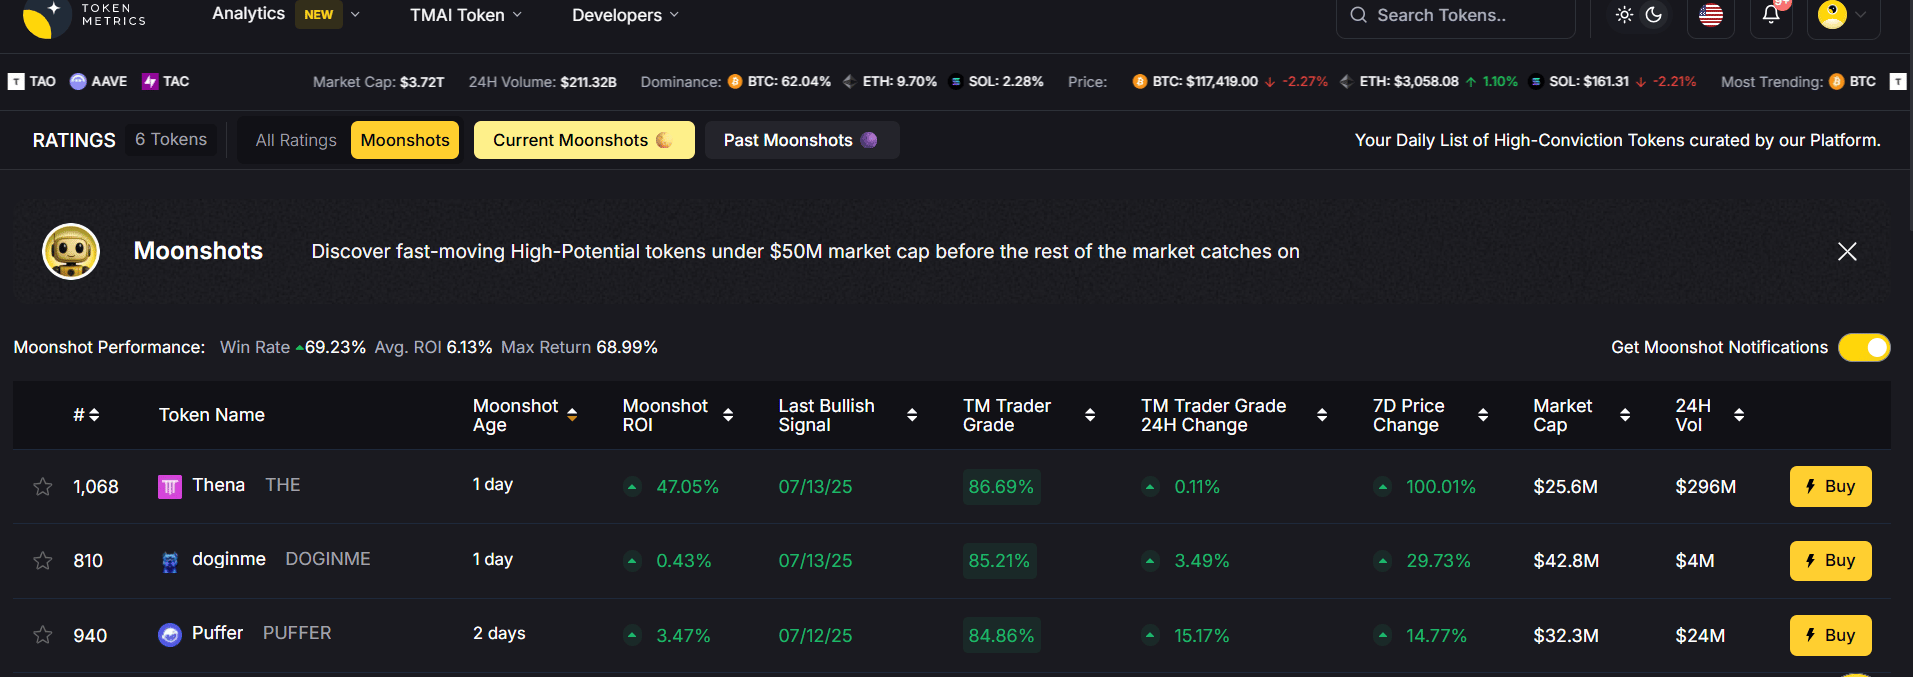Click the Token Metrics logo
The image size is (1913, 677).
[x=84, y=15]
